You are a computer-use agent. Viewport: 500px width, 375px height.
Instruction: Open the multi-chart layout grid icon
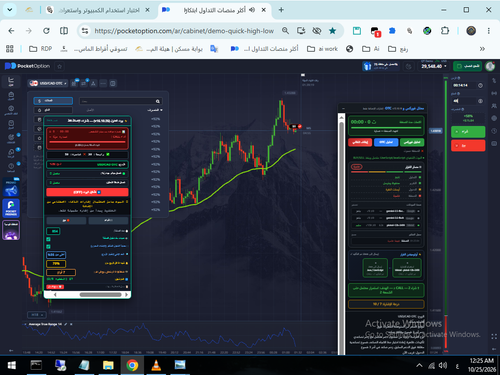coord(113,83)
